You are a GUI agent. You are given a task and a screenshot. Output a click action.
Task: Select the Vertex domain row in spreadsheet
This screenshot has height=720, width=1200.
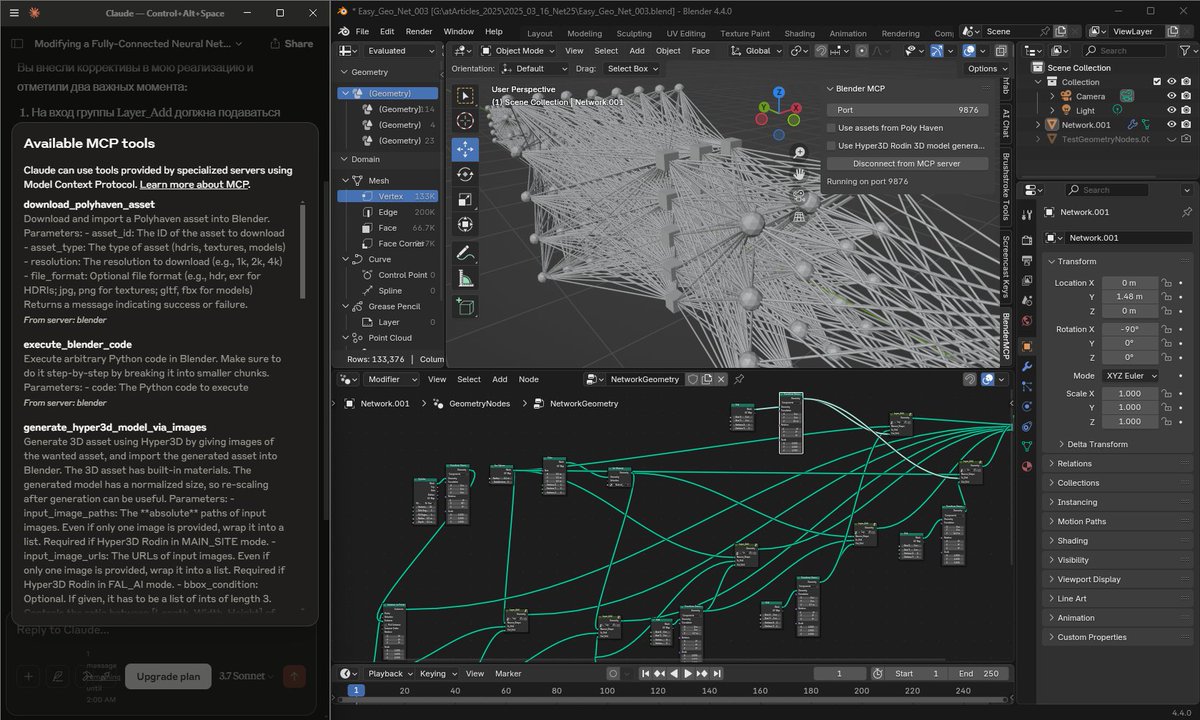(x=387, y=196)
